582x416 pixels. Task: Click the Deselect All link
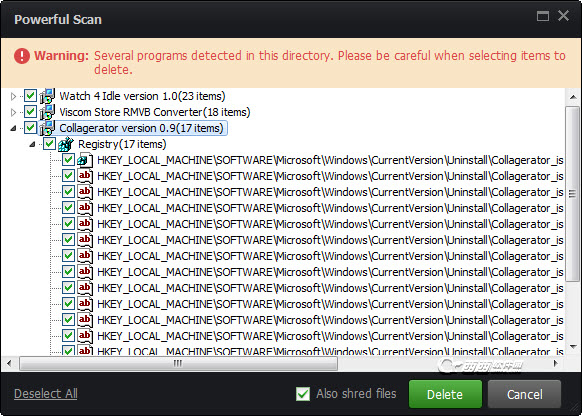point(46,394)
